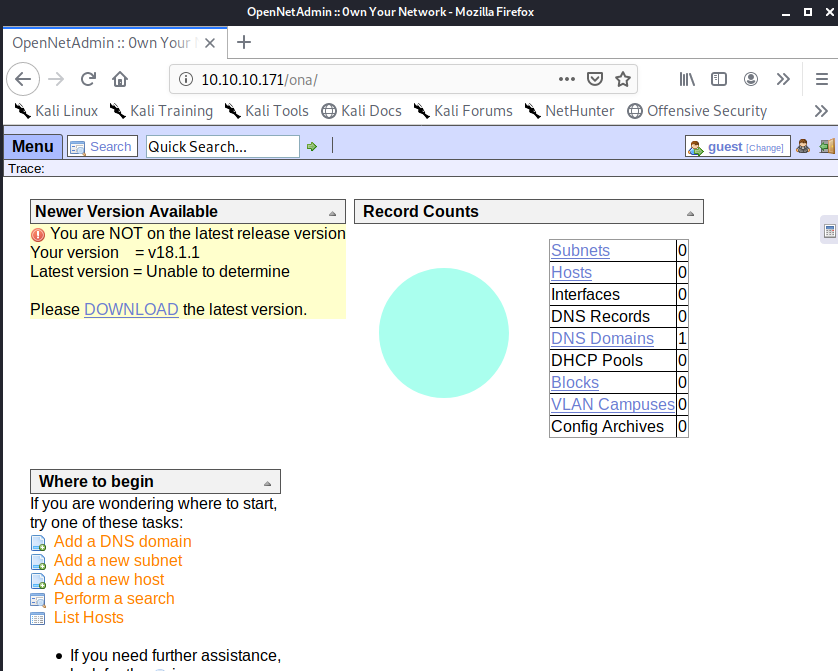Show more bookmarks chevron
This screenshot has height=671, width=838.
point(821,111)
